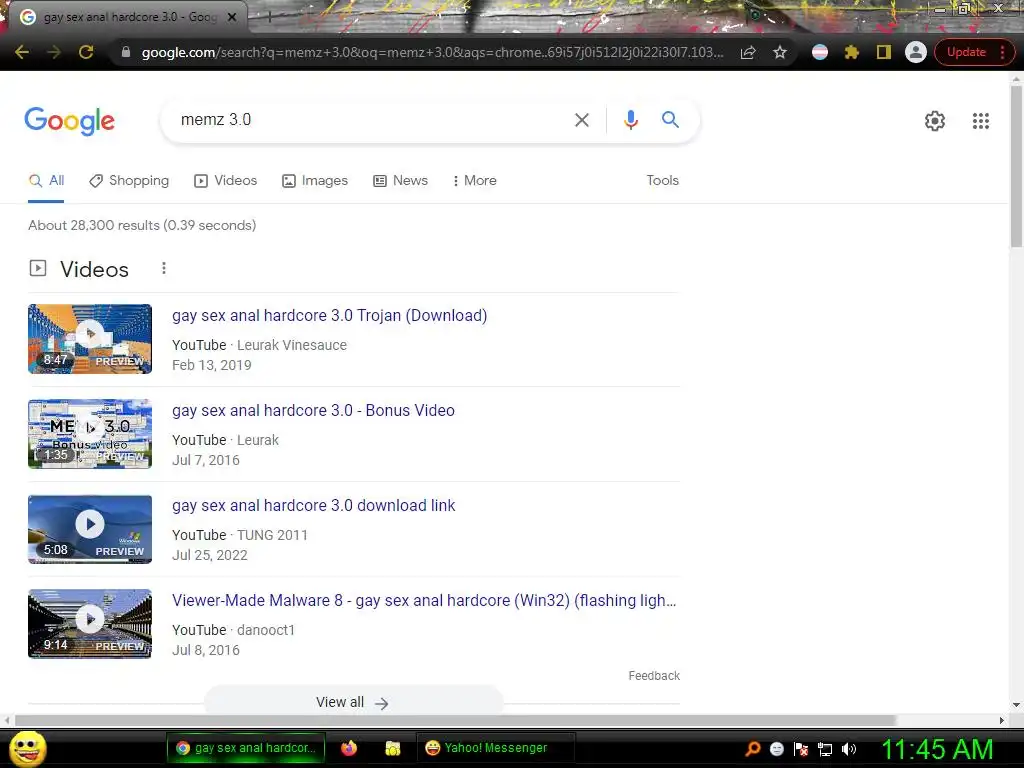Click the 11:45 AM clock
Screen dimensions: 1024x768
[x=938, y=749]
